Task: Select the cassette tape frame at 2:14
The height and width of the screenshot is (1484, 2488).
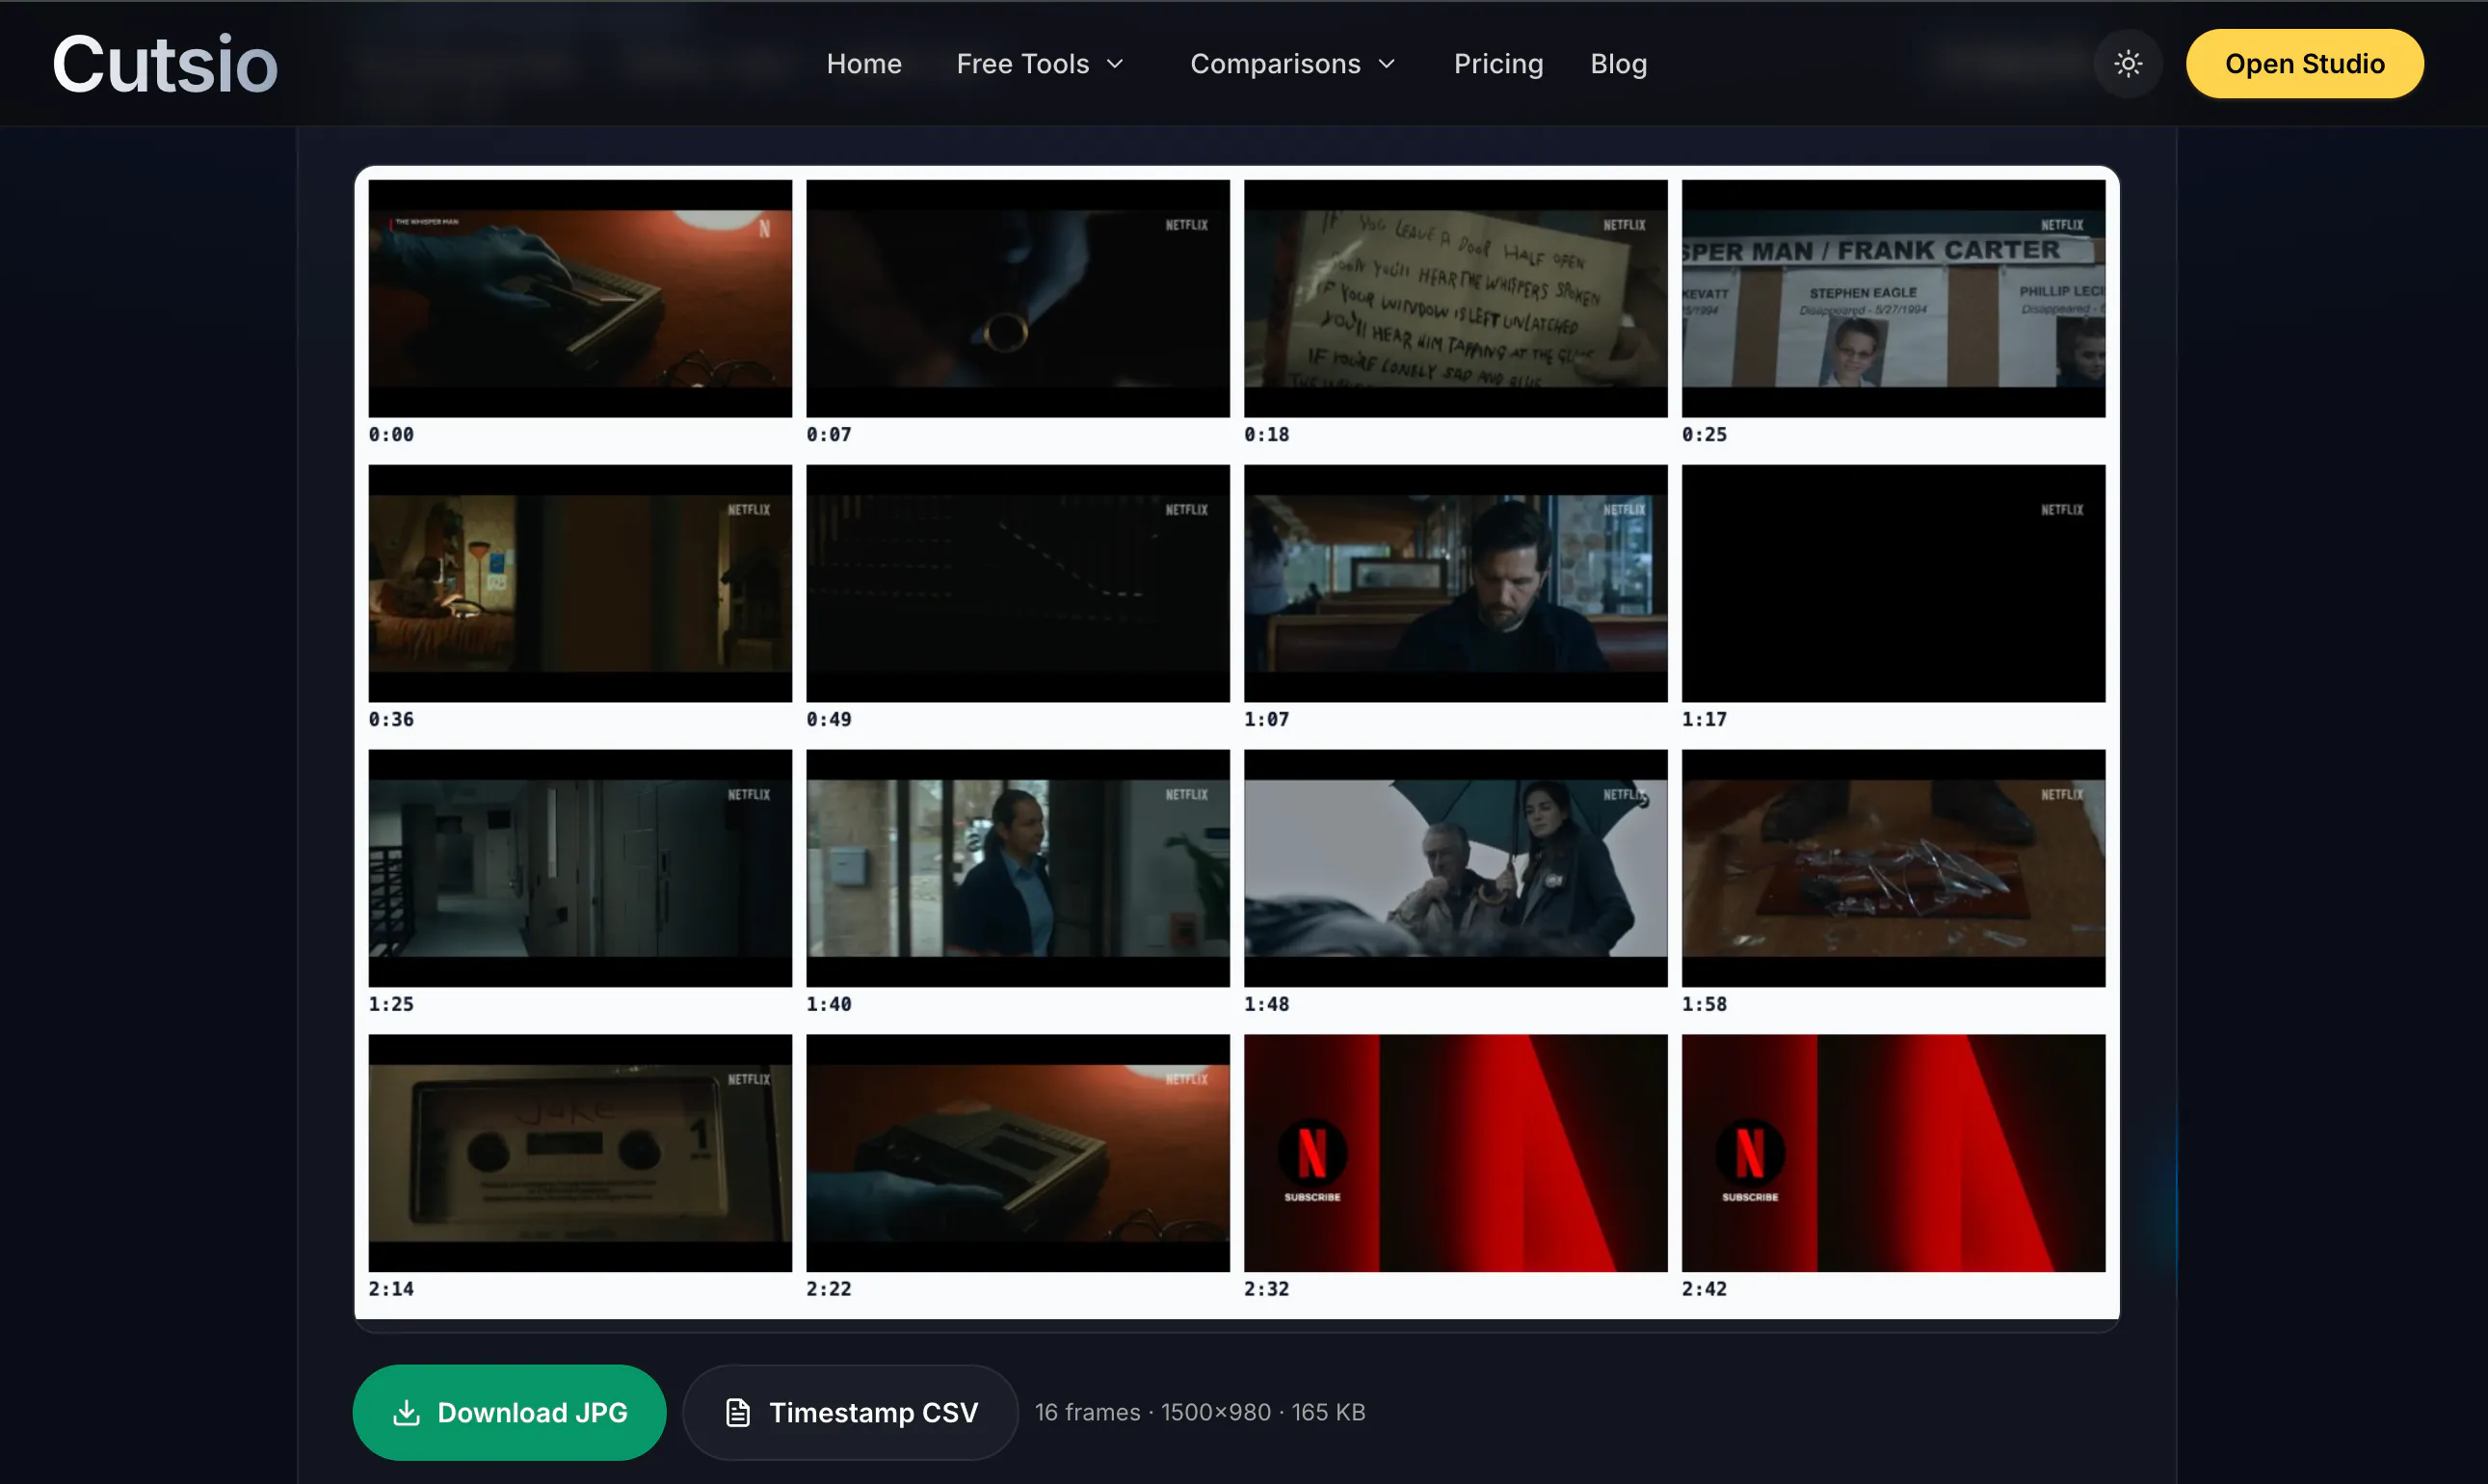Action: 580,1153
